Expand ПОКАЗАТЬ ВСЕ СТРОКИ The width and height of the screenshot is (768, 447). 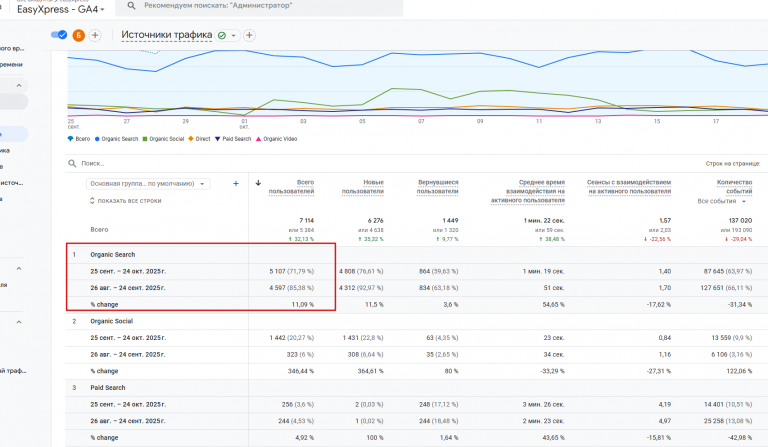(125, 201)
